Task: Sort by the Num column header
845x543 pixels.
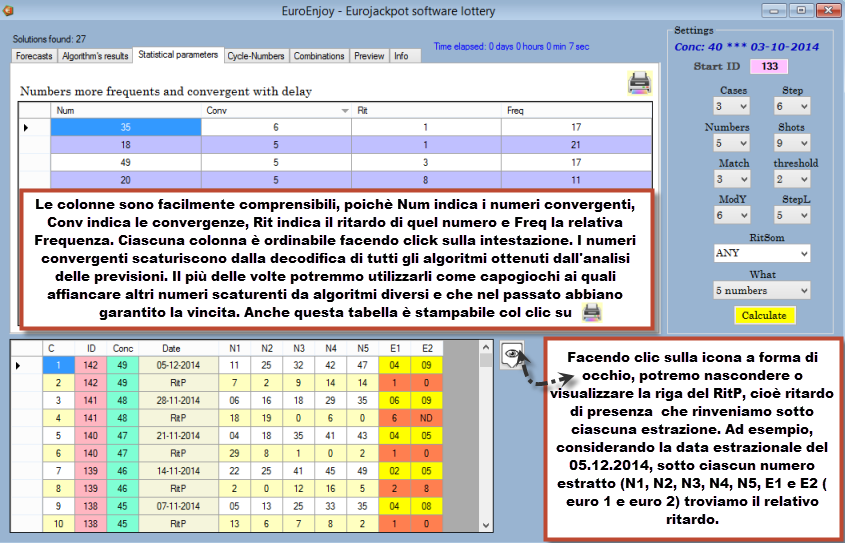Action: point(126,110)
